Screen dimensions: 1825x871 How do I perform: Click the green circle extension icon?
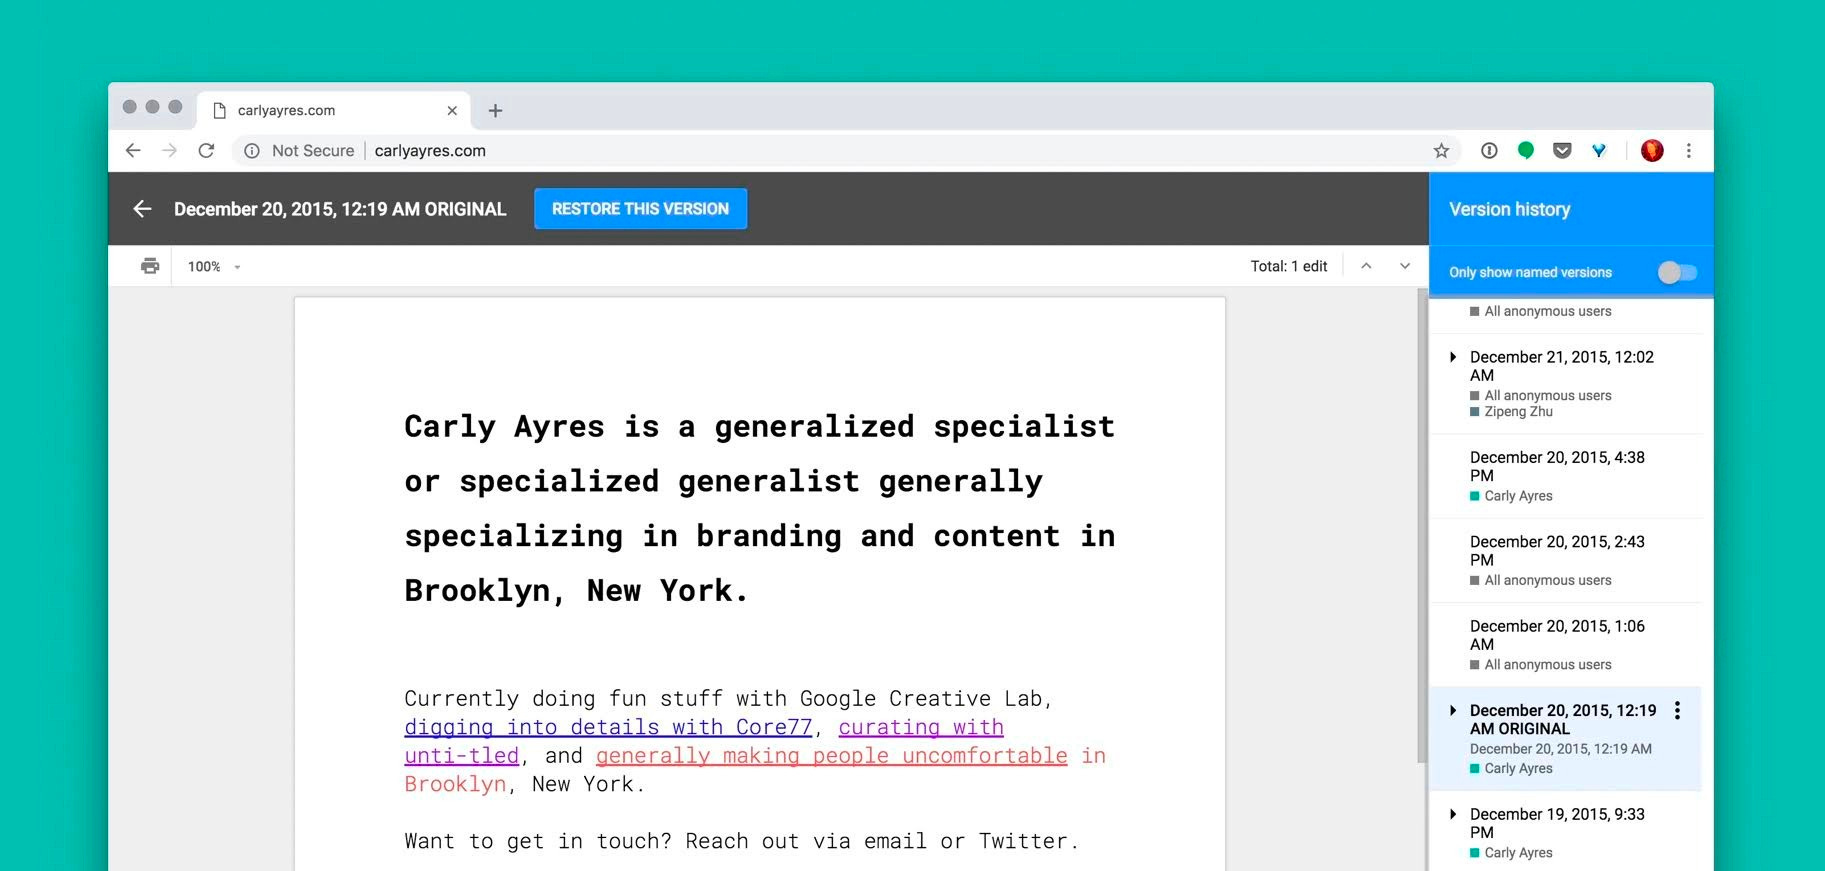(1526, 150)
